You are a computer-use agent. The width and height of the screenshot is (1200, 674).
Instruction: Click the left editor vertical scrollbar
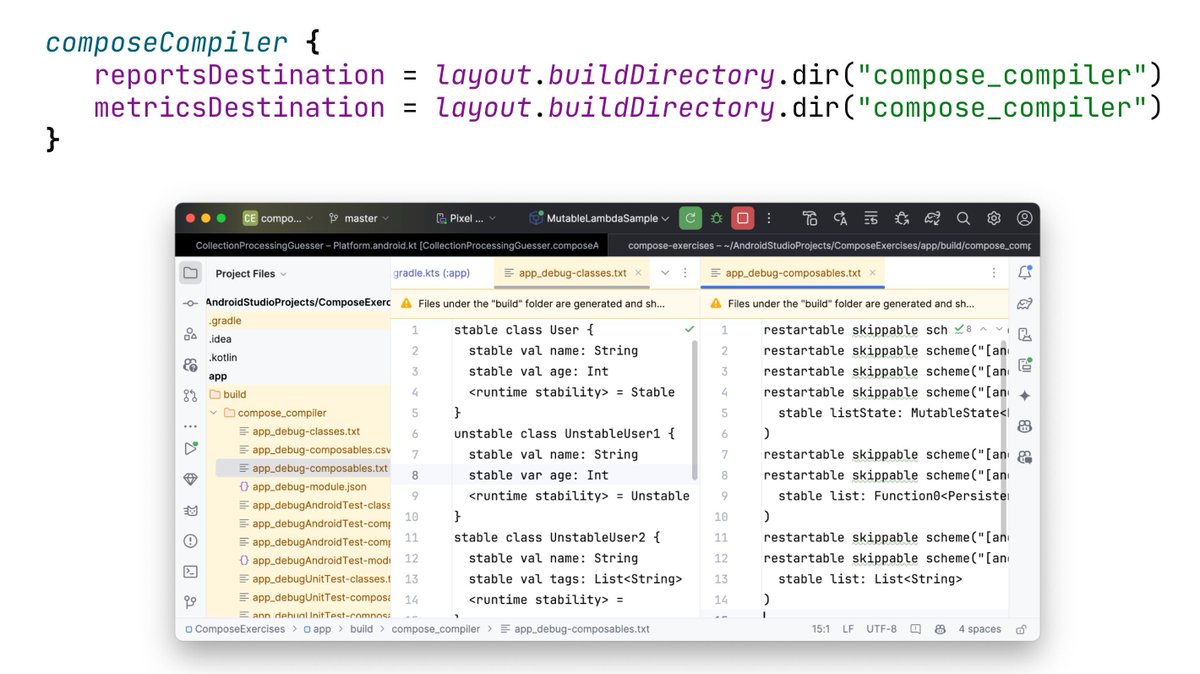tap(695, 410)
